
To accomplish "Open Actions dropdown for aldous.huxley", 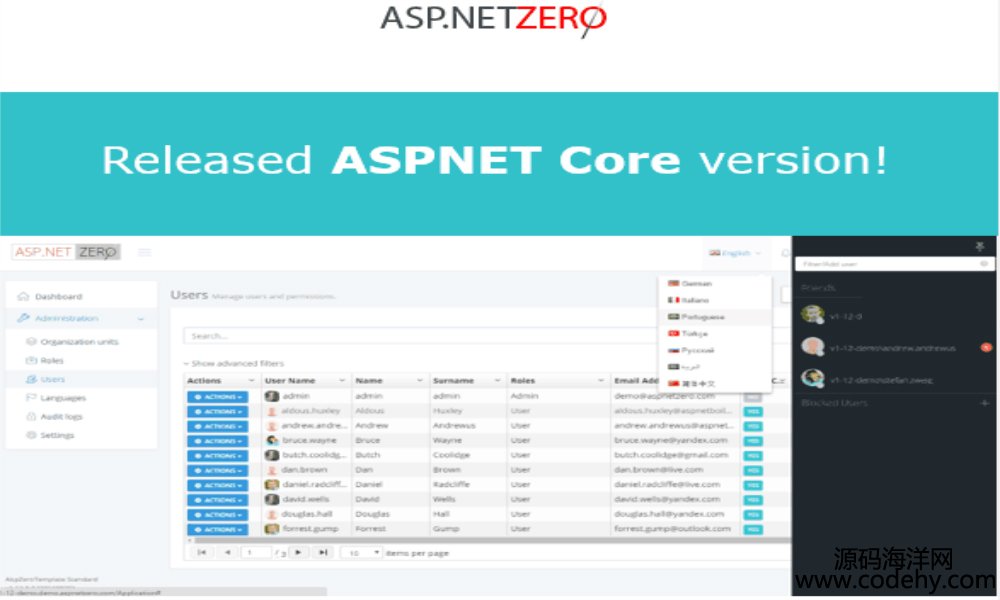I will pos(217,411).
